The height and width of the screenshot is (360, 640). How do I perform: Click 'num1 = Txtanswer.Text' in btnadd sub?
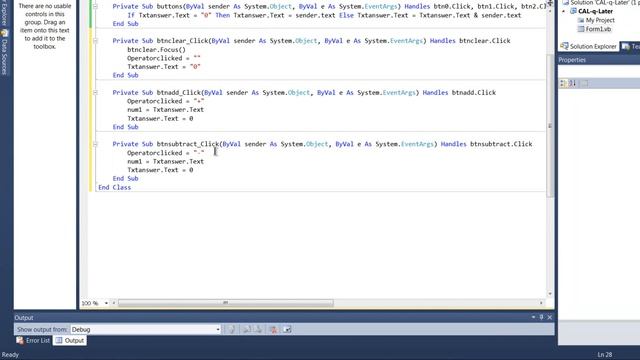pos(165,110)
